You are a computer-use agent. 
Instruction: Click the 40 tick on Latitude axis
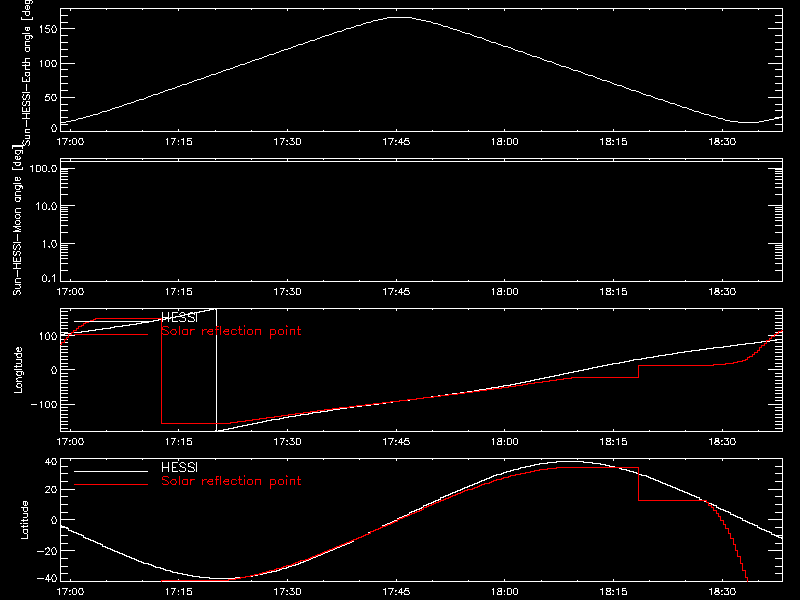52,462
